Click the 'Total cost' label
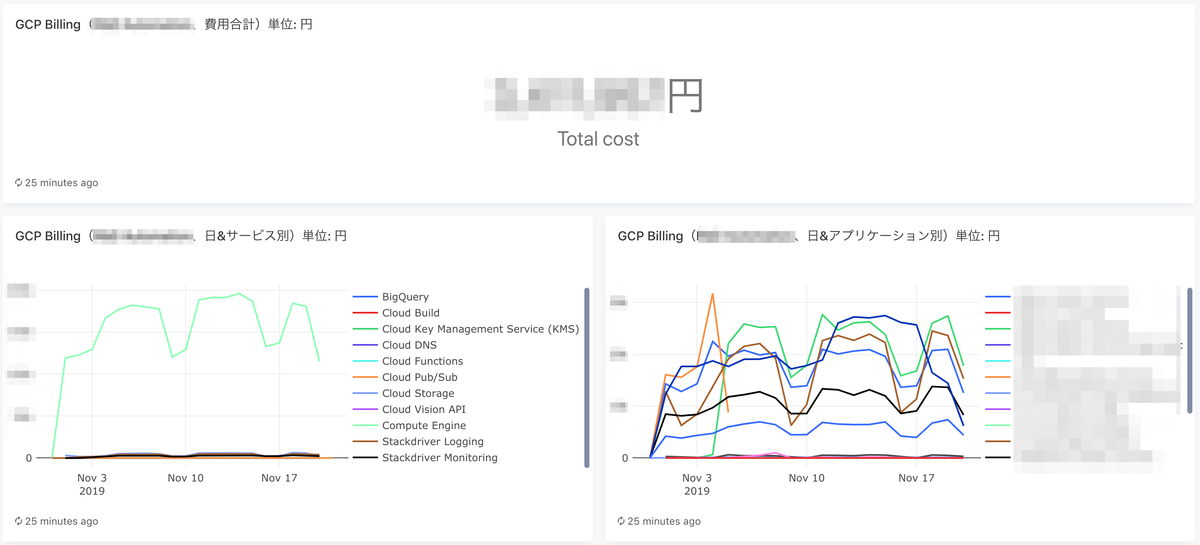 598,139
